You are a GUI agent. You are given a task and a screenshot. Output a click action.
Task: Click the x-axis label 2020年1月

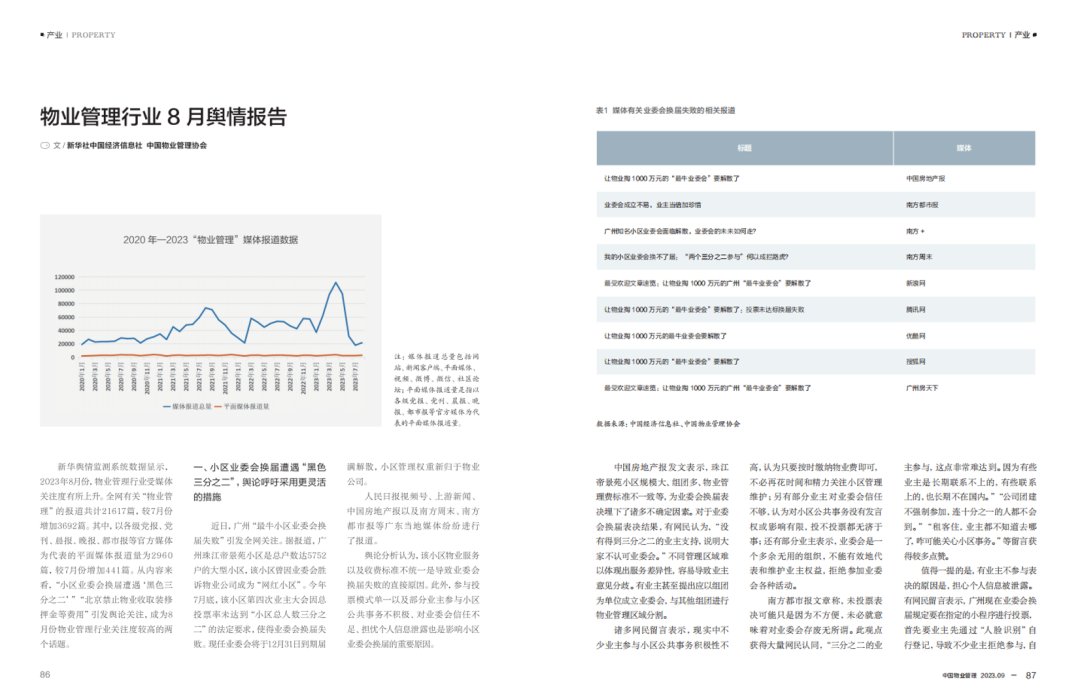(82, 377)
